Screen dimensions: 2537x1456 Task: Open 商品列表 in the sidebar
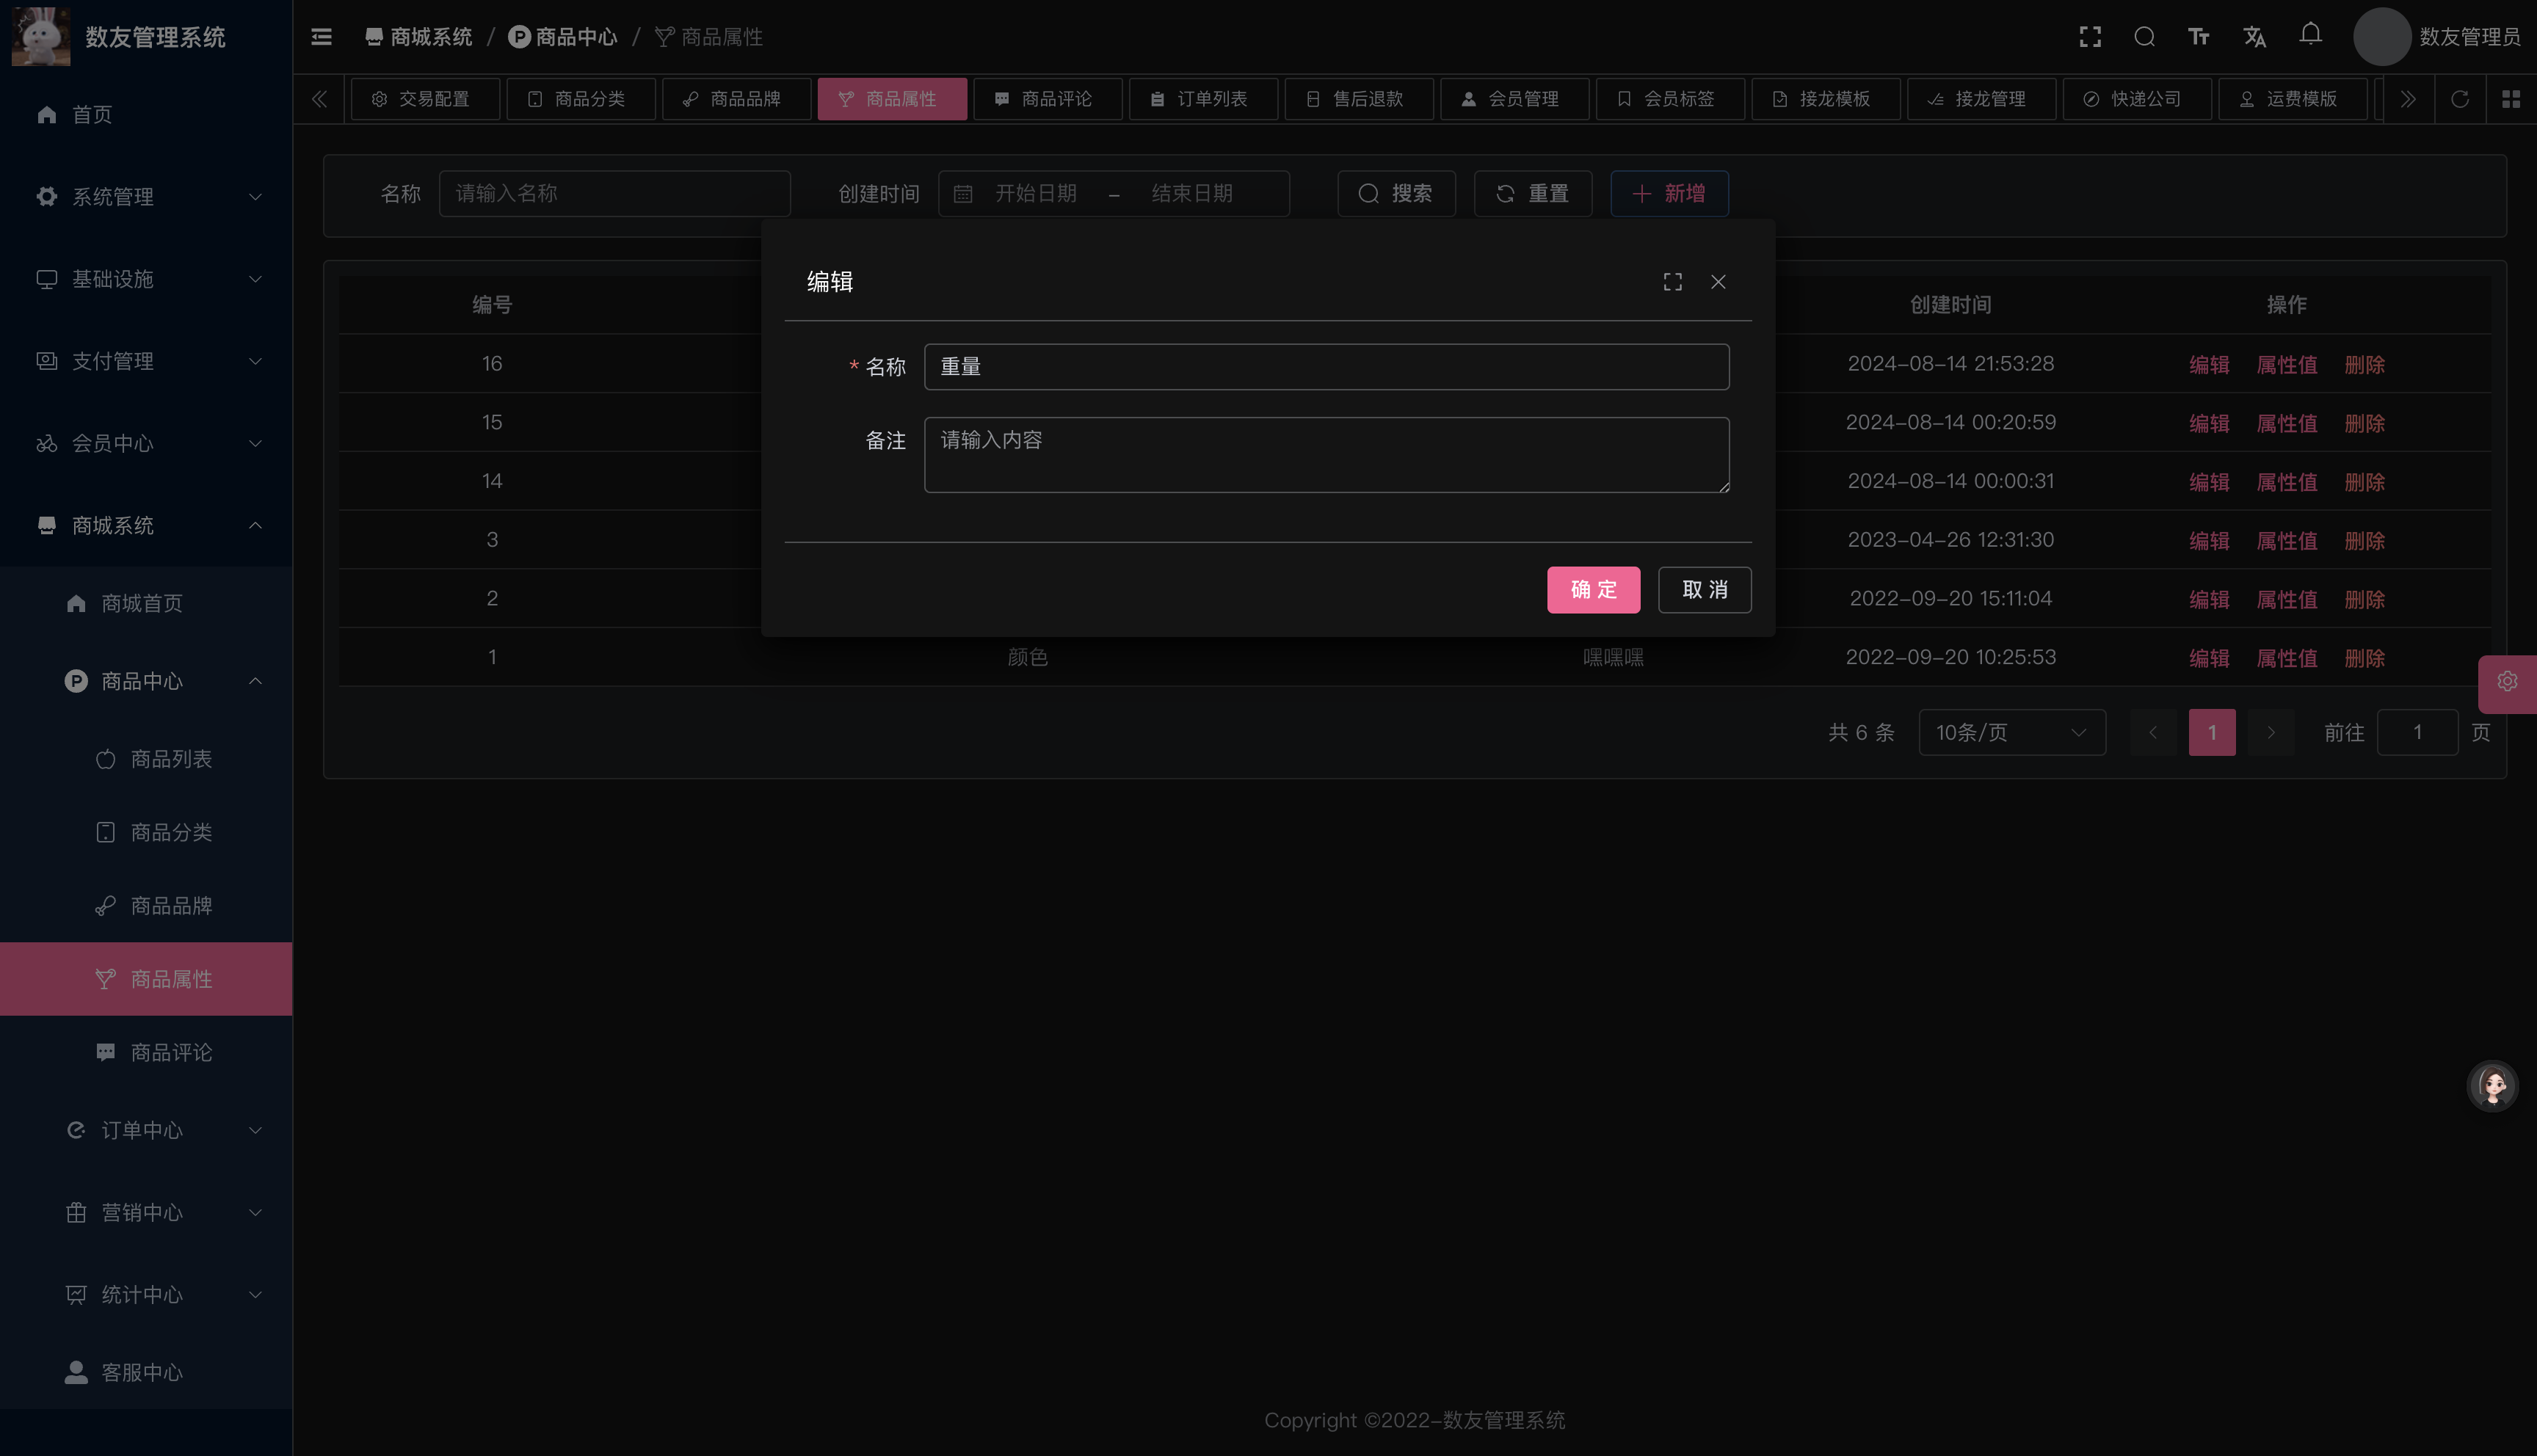(146, 759)
